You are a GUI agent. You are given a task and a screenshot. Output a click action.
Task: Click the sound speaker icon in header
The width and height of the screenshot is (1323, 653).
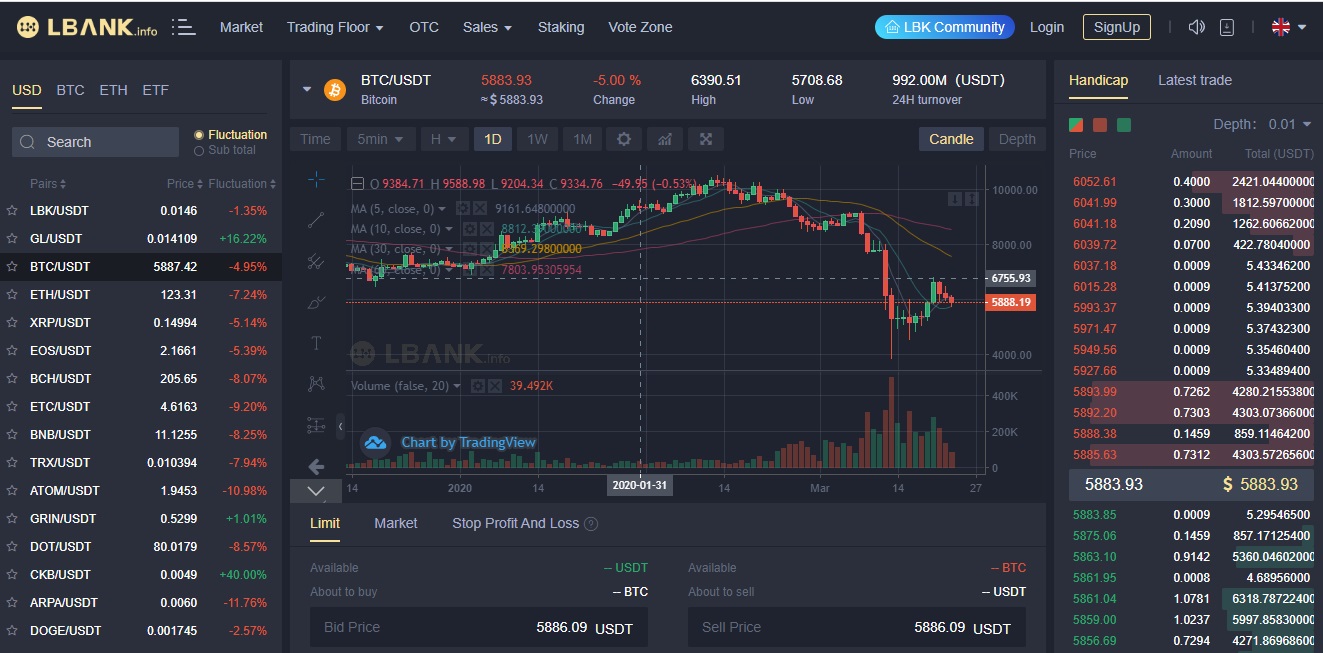pyautogui.click(x=1196, y=27)
